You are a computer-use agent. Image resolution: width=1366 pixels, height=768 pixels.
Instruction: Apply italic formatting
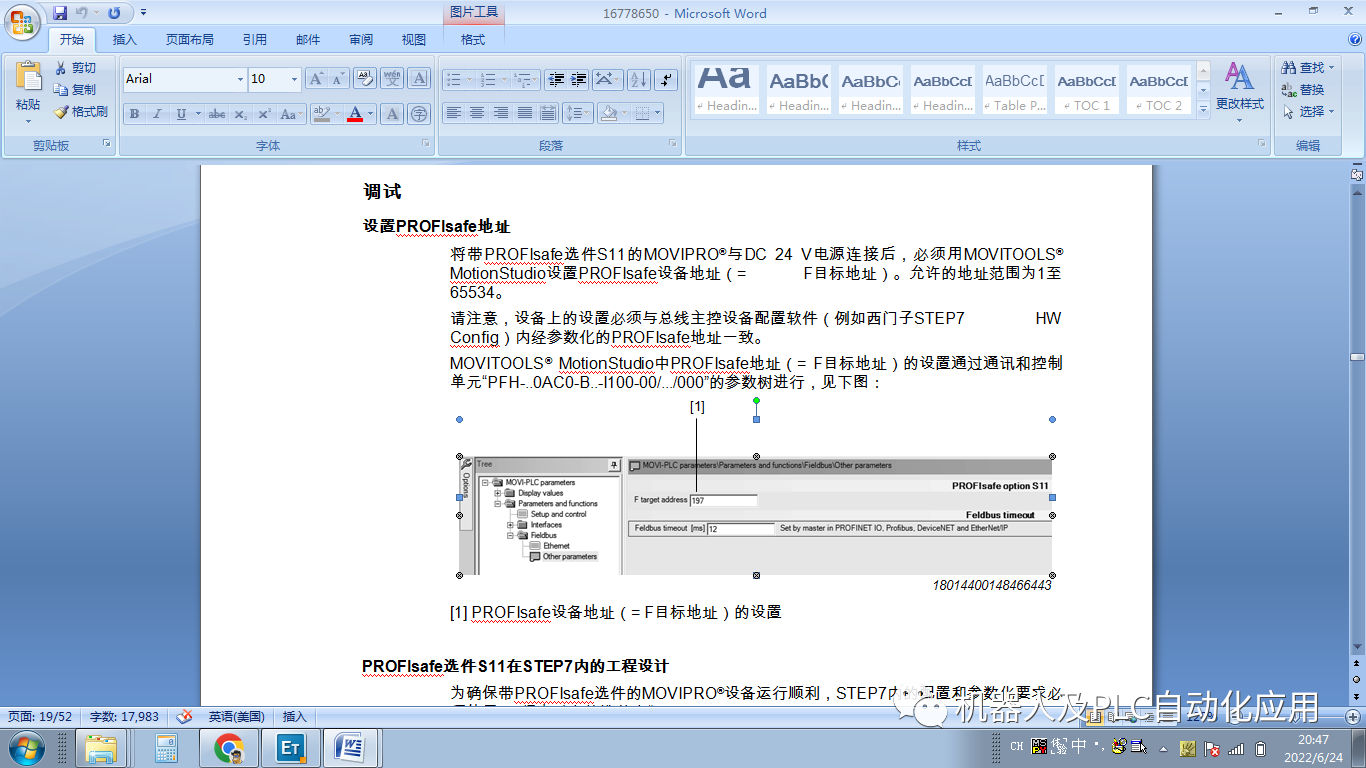(158, 113)
